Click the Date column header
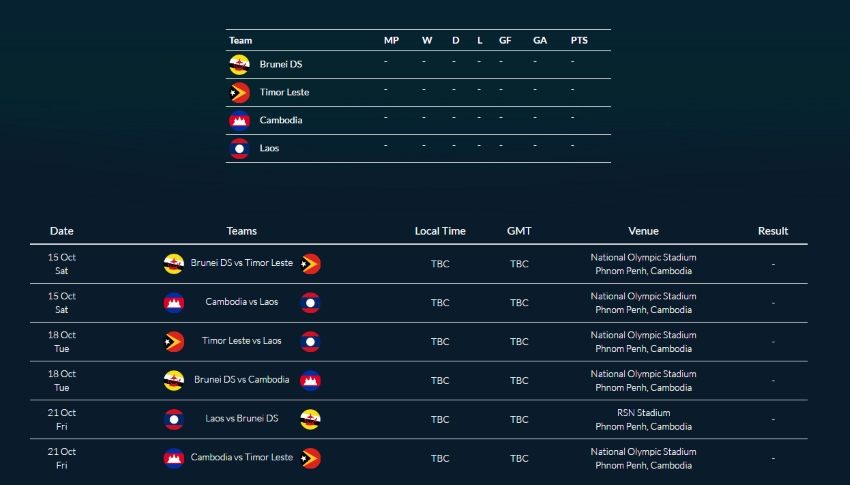 tap(62, 231)
